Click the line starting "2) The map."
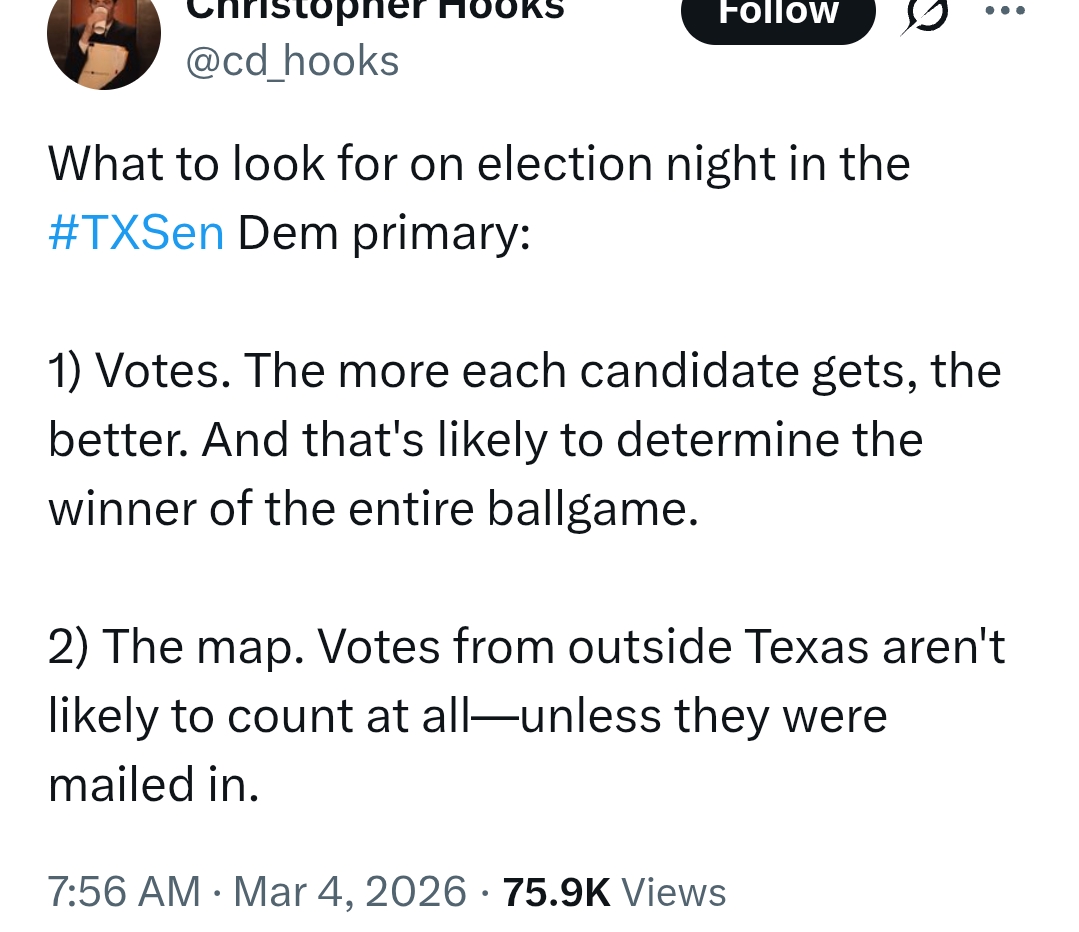 click(526, 647)
